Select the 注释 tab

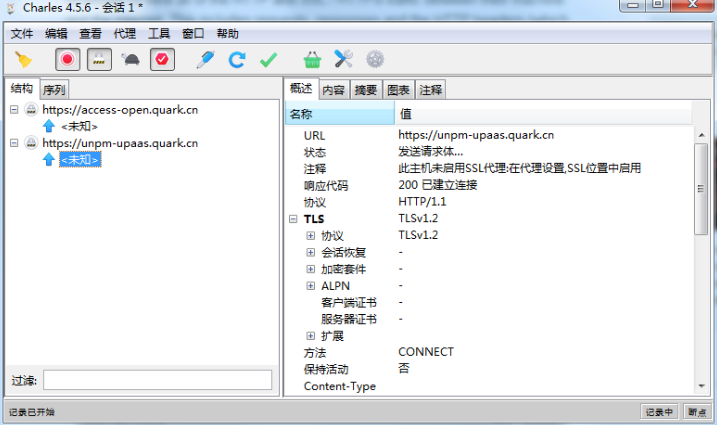430,90
